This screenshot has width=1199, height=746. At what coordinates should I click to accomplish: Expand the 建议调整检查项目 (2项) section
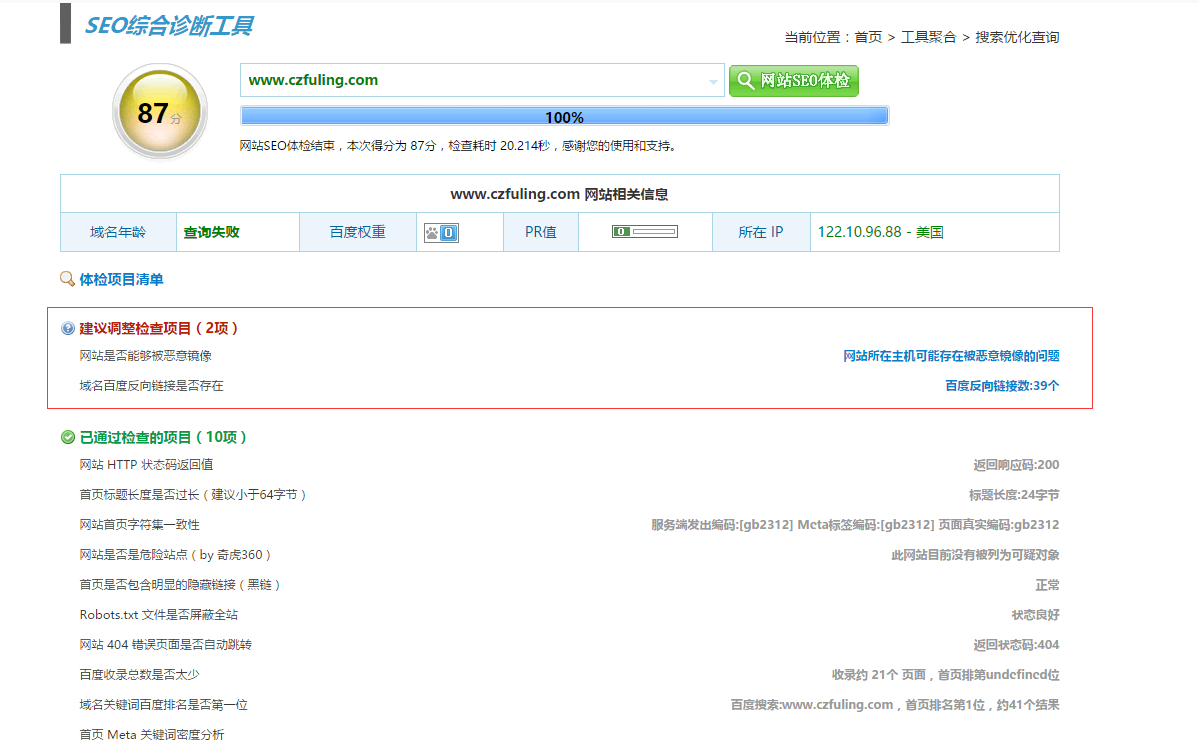159,328
